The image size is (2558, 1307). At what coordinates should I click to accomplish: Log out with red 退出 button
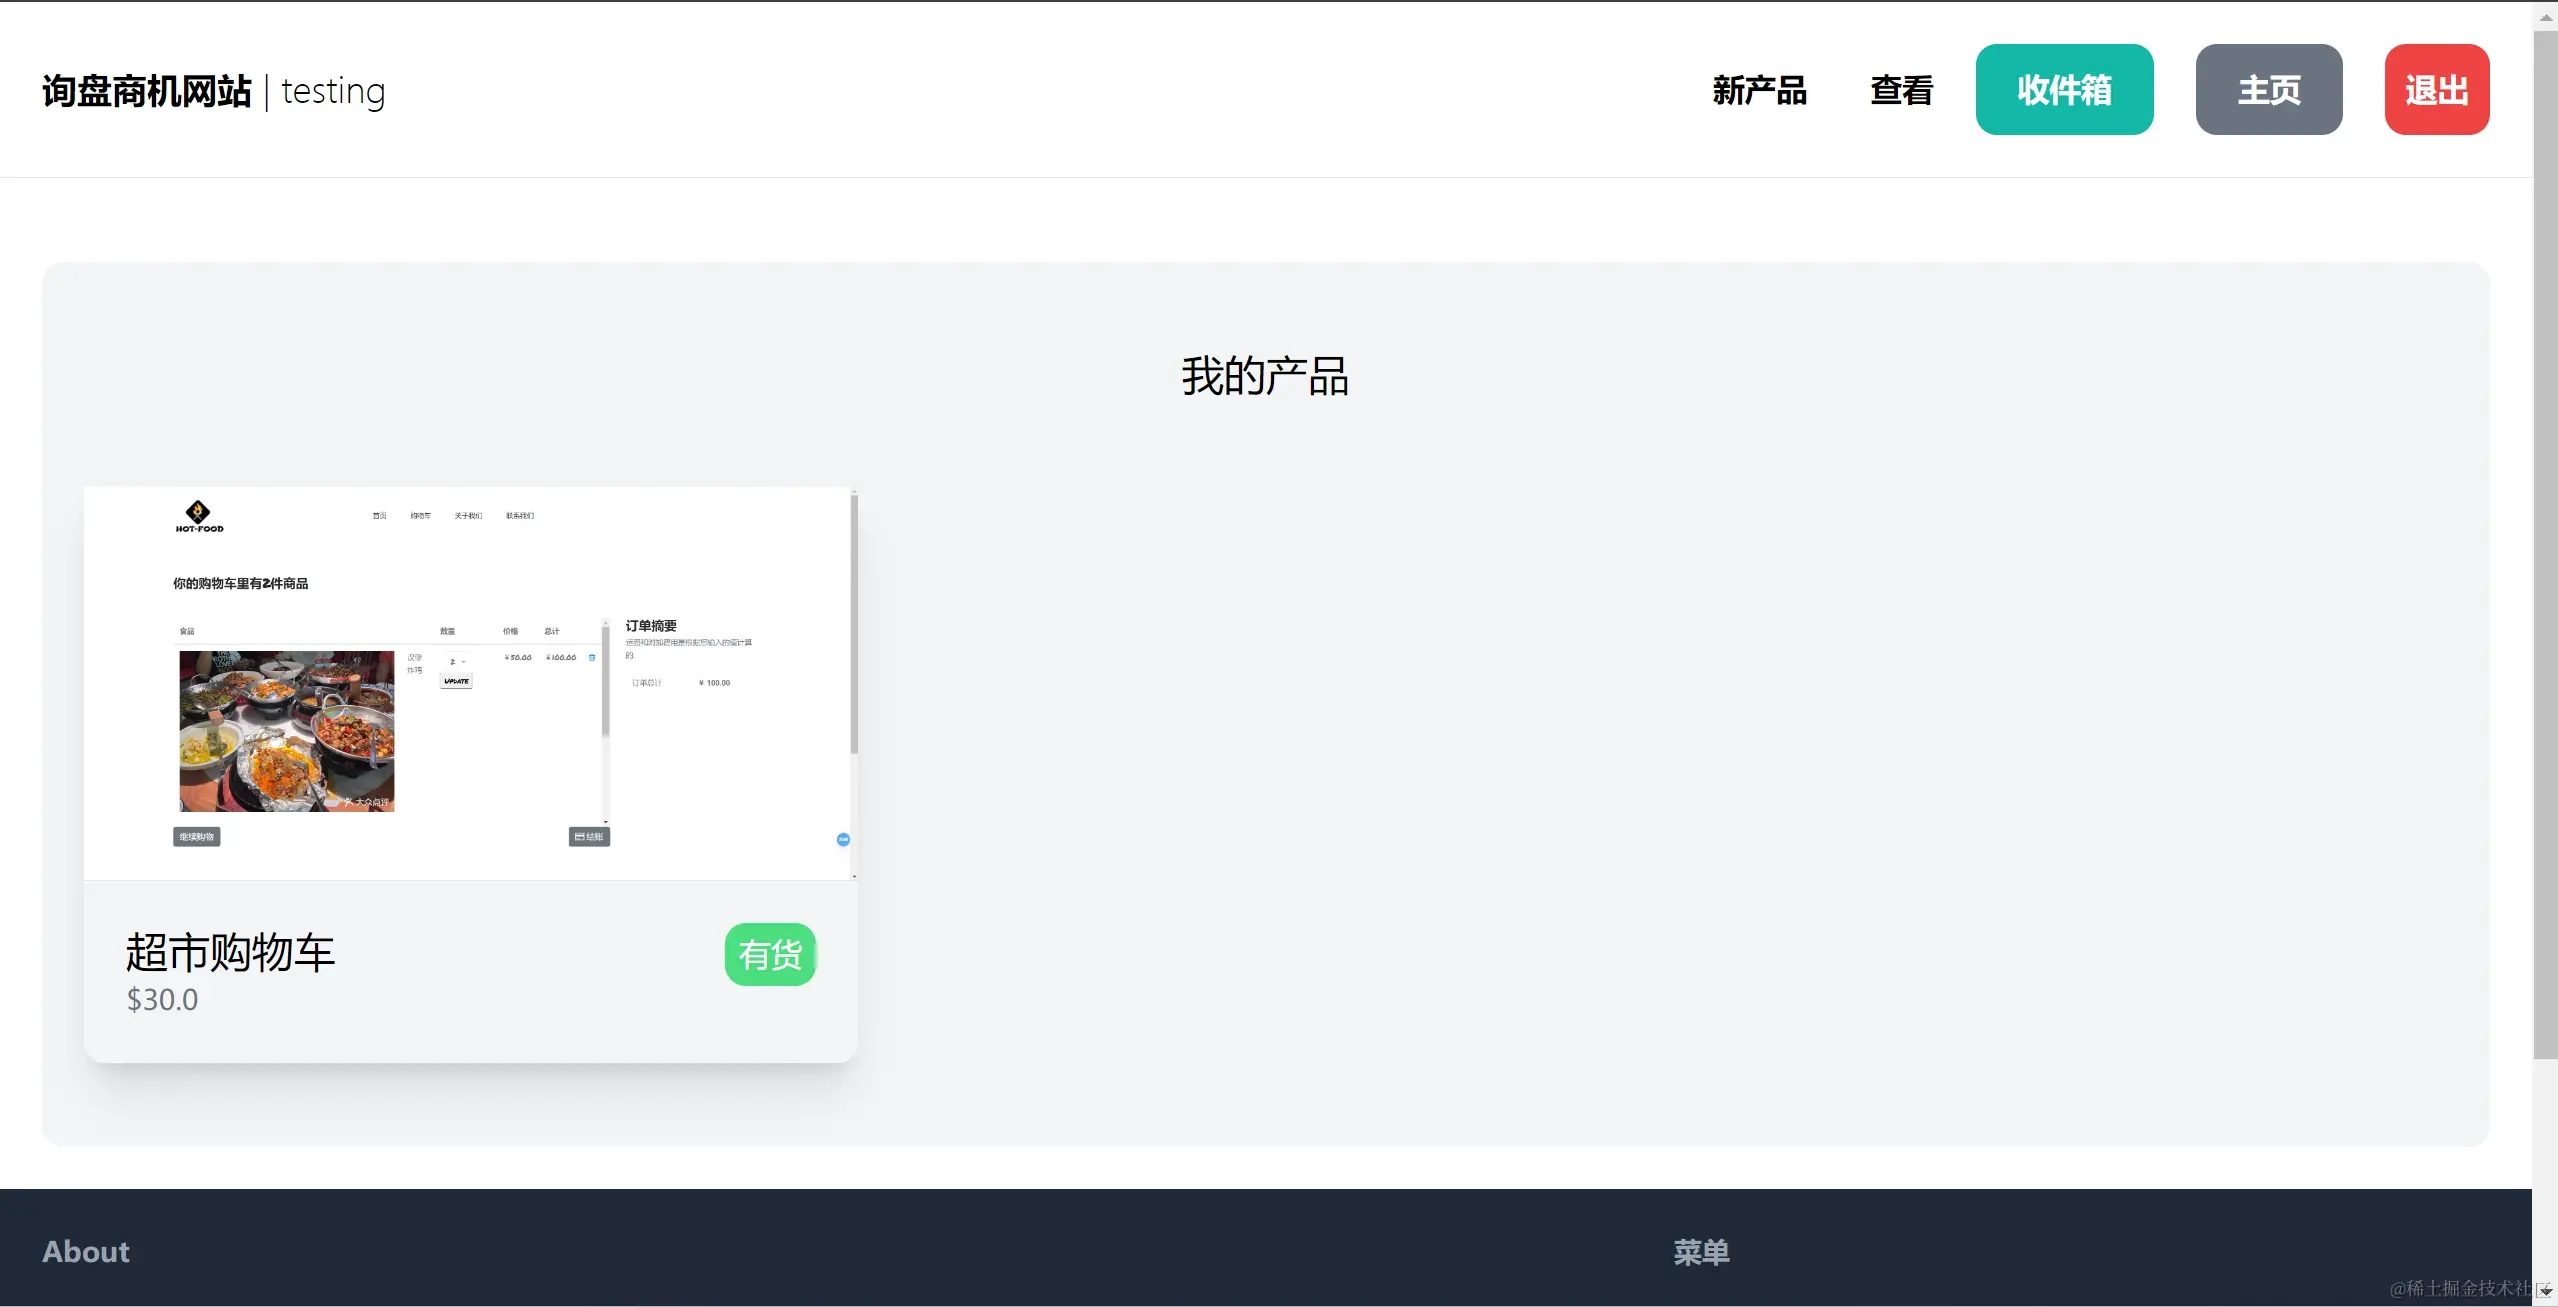pyautogui.click(x=2436, y=90)
